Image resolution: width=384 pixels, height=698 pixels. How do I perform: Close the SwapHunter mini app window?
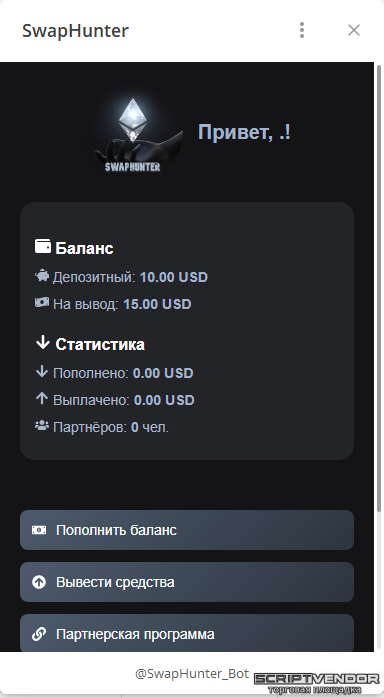354,30
